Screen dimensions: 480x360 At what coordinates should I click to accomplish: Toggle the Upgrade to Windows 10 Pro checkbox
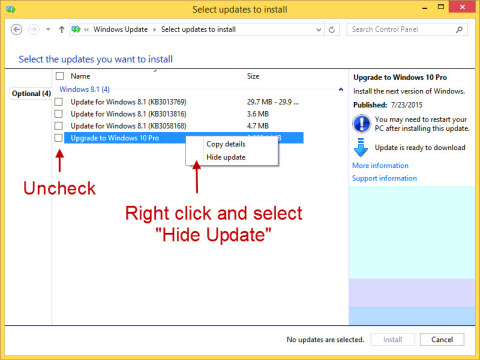click(x=58, y=138)
